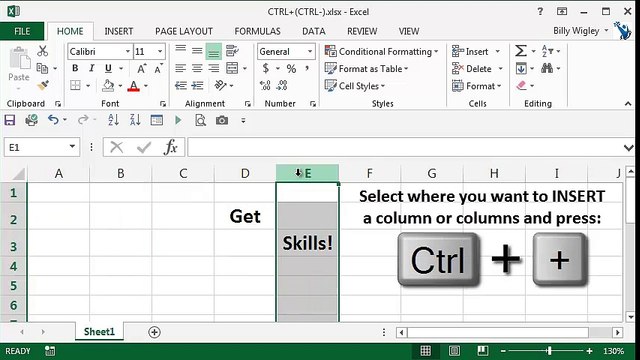Open Cell Styles menu
The height and width of the screenshot is (360, 640).
354,86
